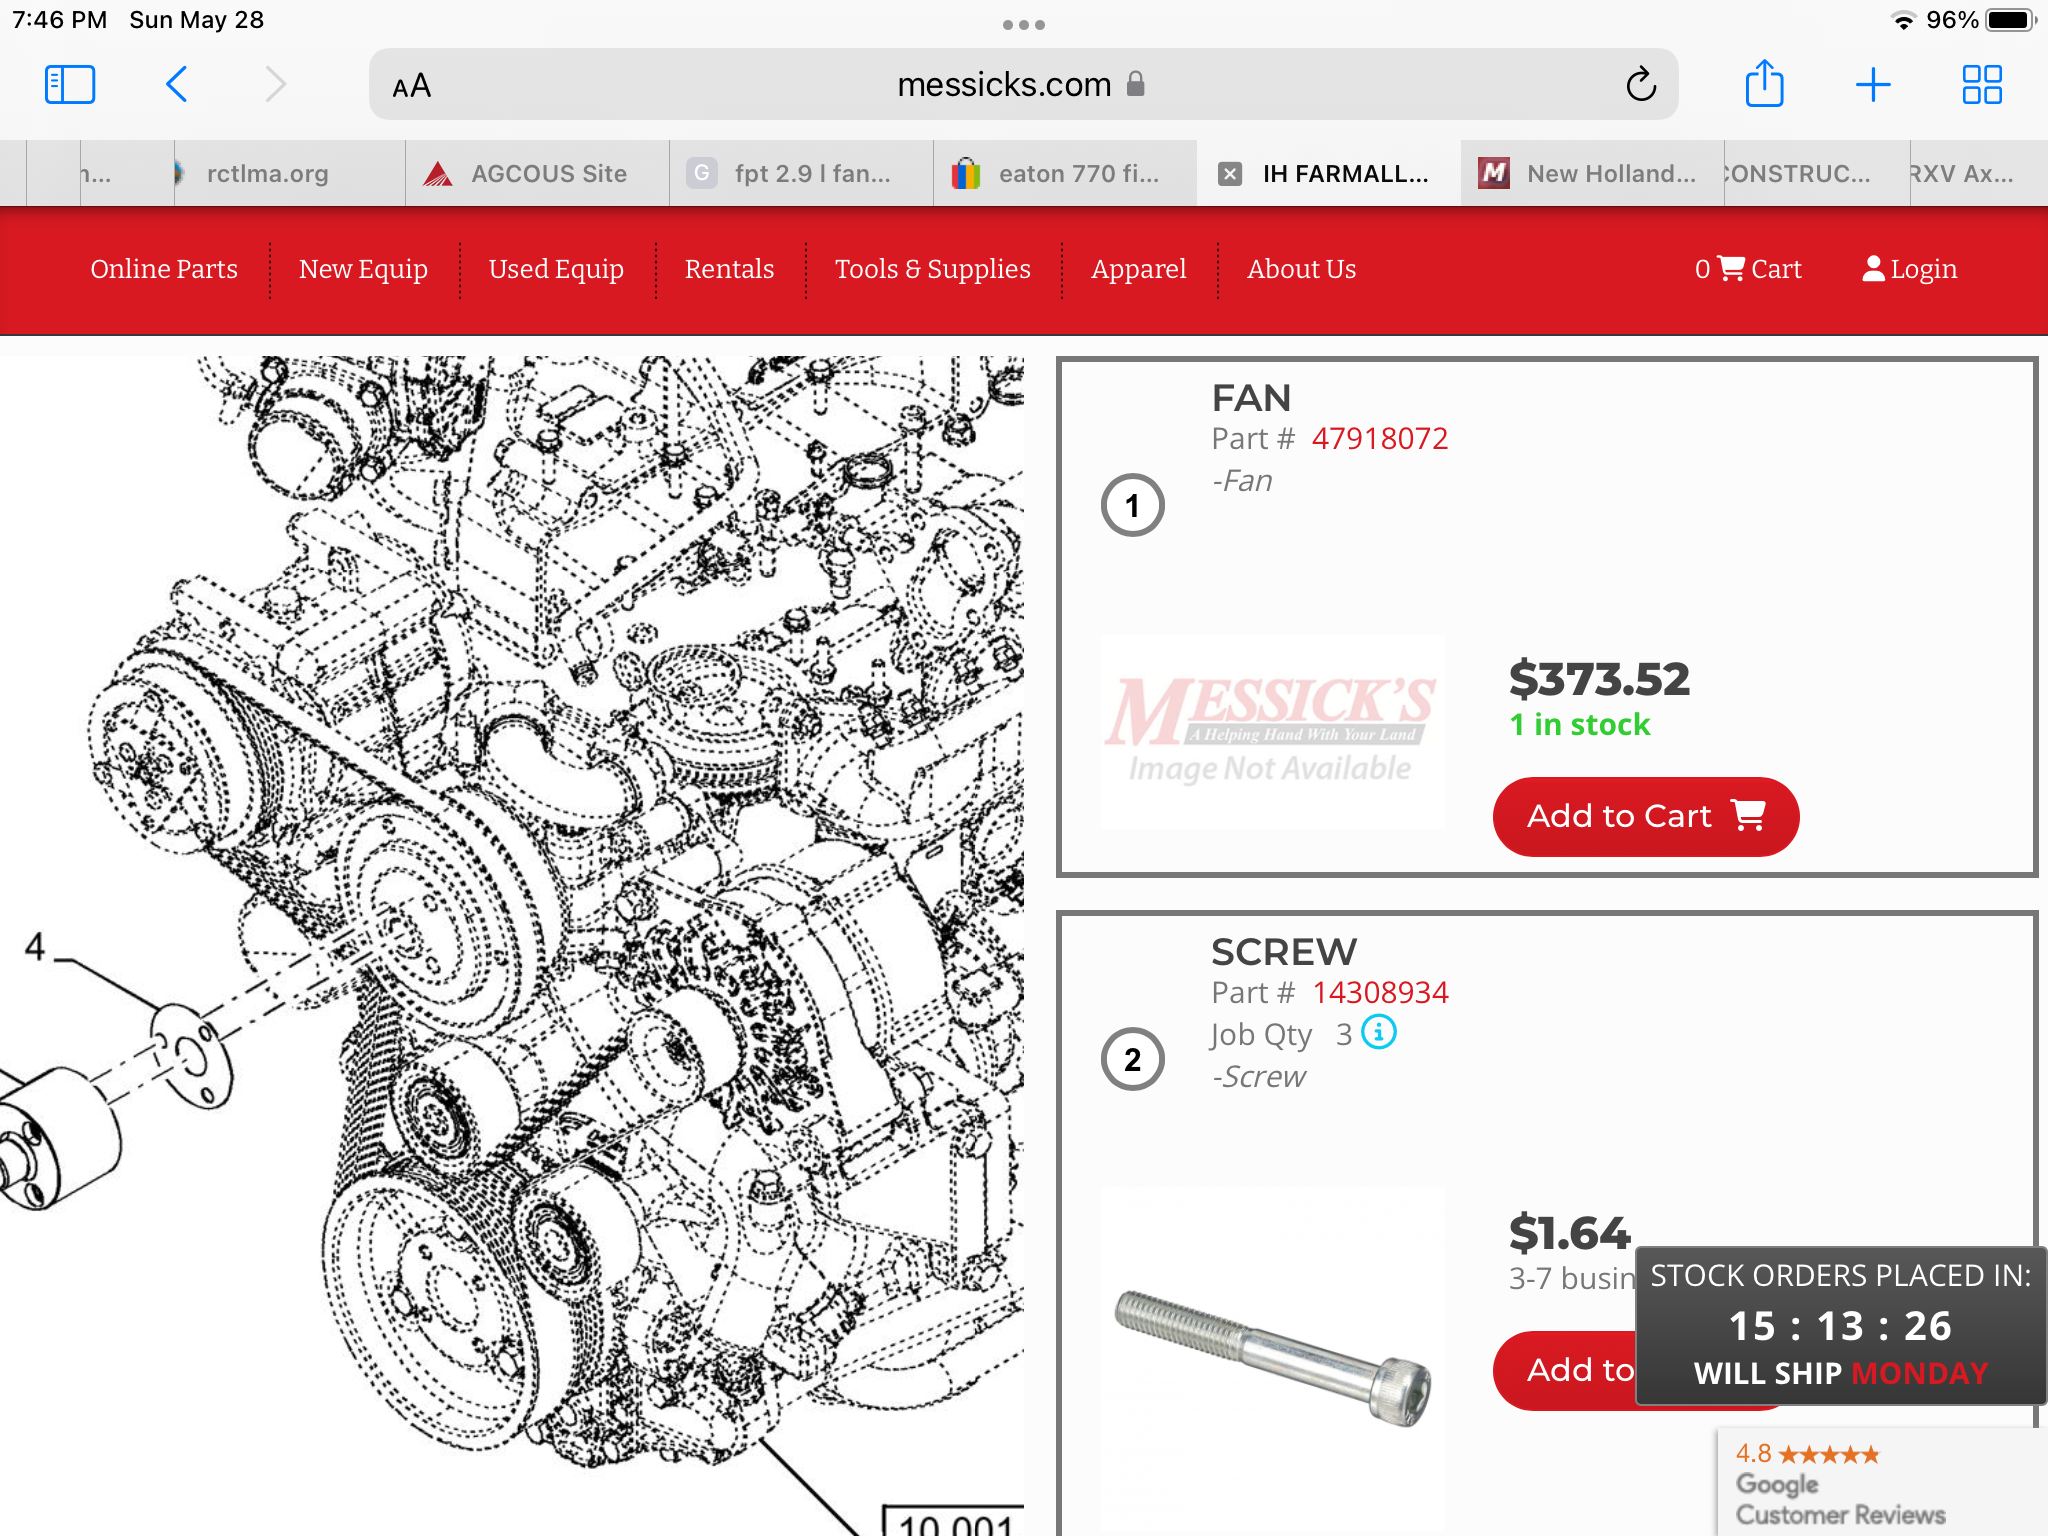Go back to the previous page
The width and height of the screenshot is (2048, 1536).
pyautogui.click(x=177, y=85)
